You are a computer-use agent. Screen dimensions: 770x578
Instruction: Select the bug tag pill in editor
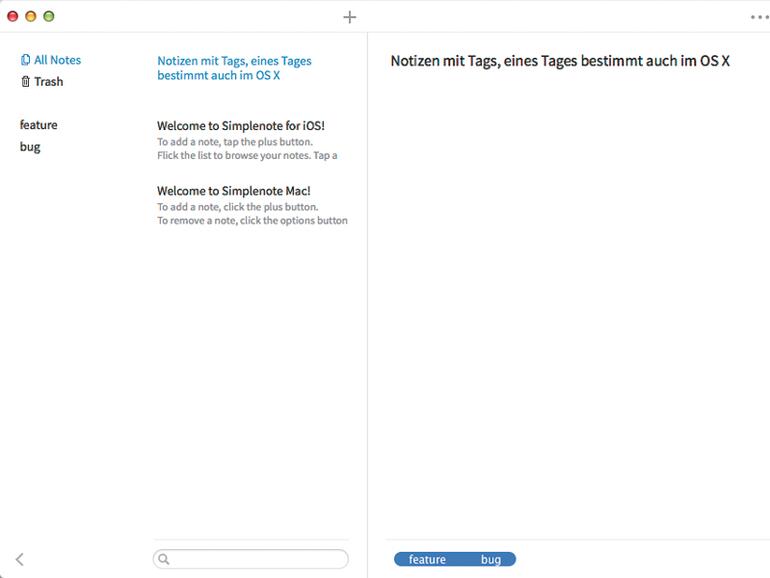491,559
